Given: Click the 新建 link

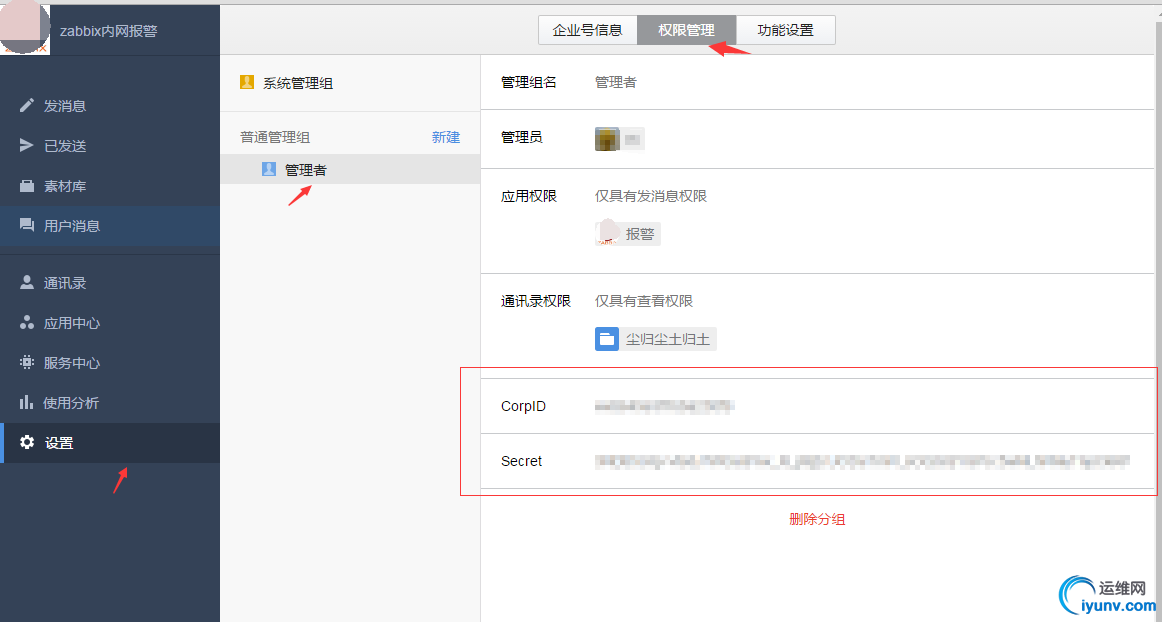Looking at the screenshot, I should click(446, 137).
